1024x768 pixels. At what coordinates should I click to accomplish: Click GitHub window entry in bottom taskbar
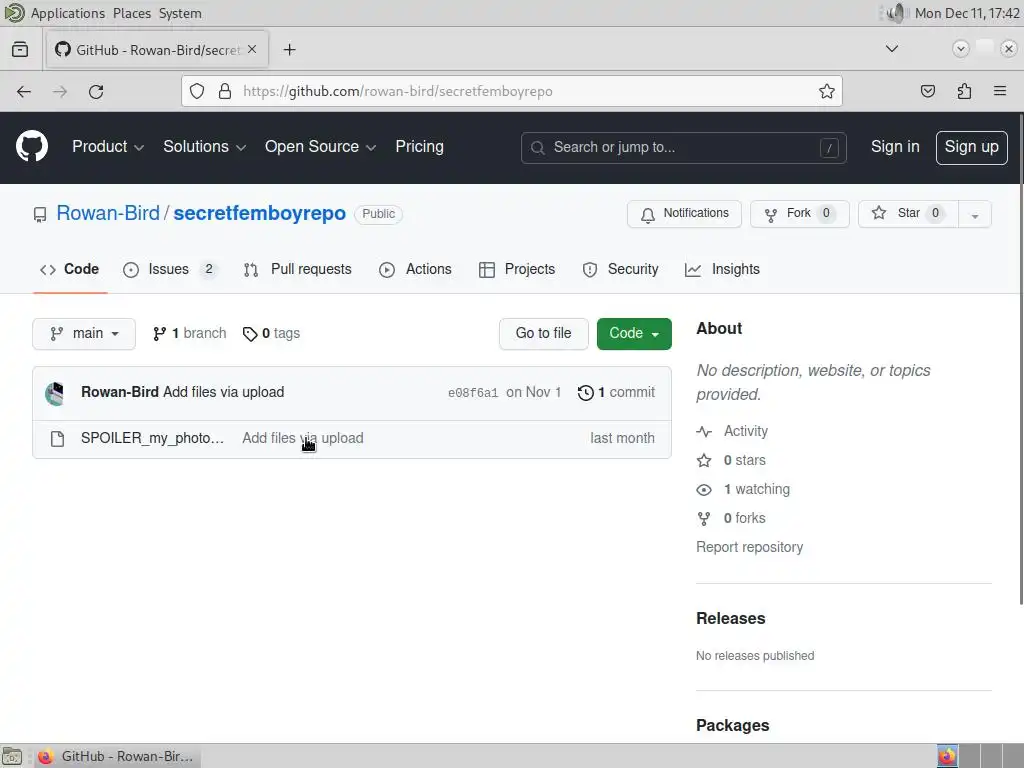click(116, 756)
